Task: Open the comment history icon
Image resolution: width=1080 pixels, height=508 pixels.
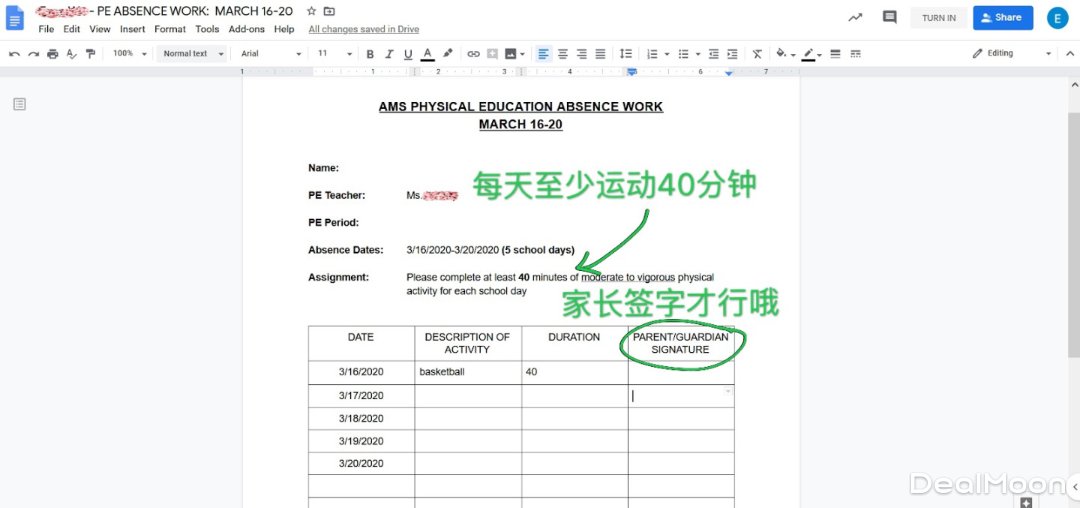Action: pos(889,17)
